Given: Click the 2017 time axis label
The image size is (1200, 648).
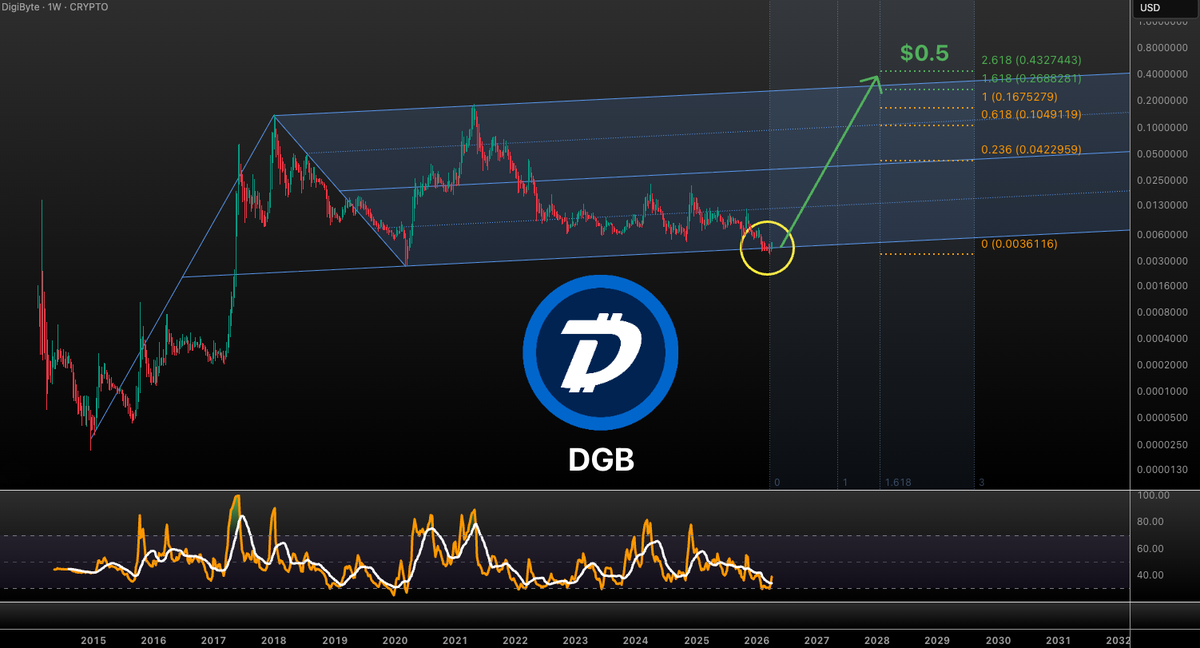Looking at the screenshot, I should click(213, 639).
